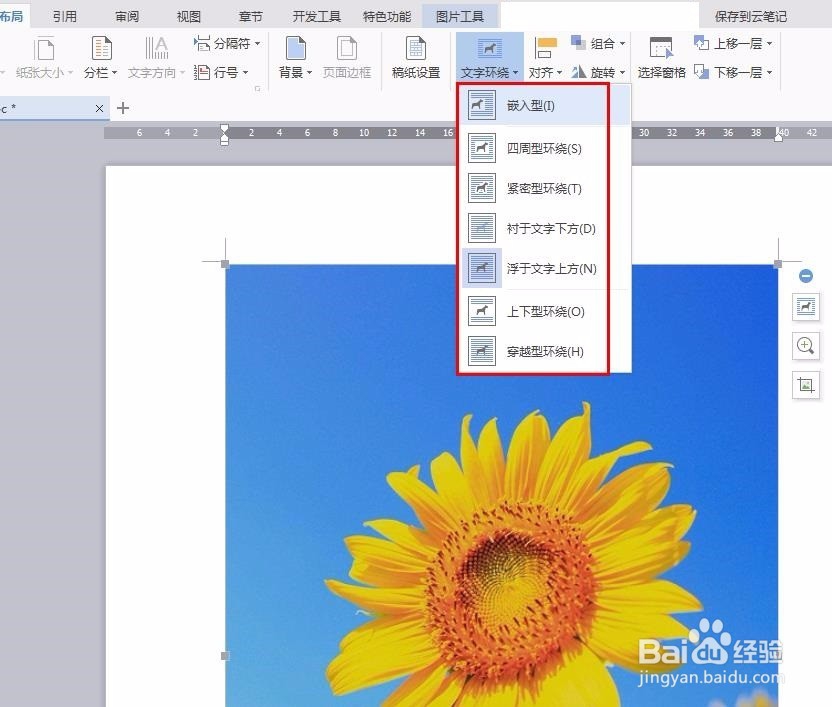The height and width of the screenshot is (707, 832).
Task: Expand the 对齐 dropdown arrow
Action: (559, 72)
